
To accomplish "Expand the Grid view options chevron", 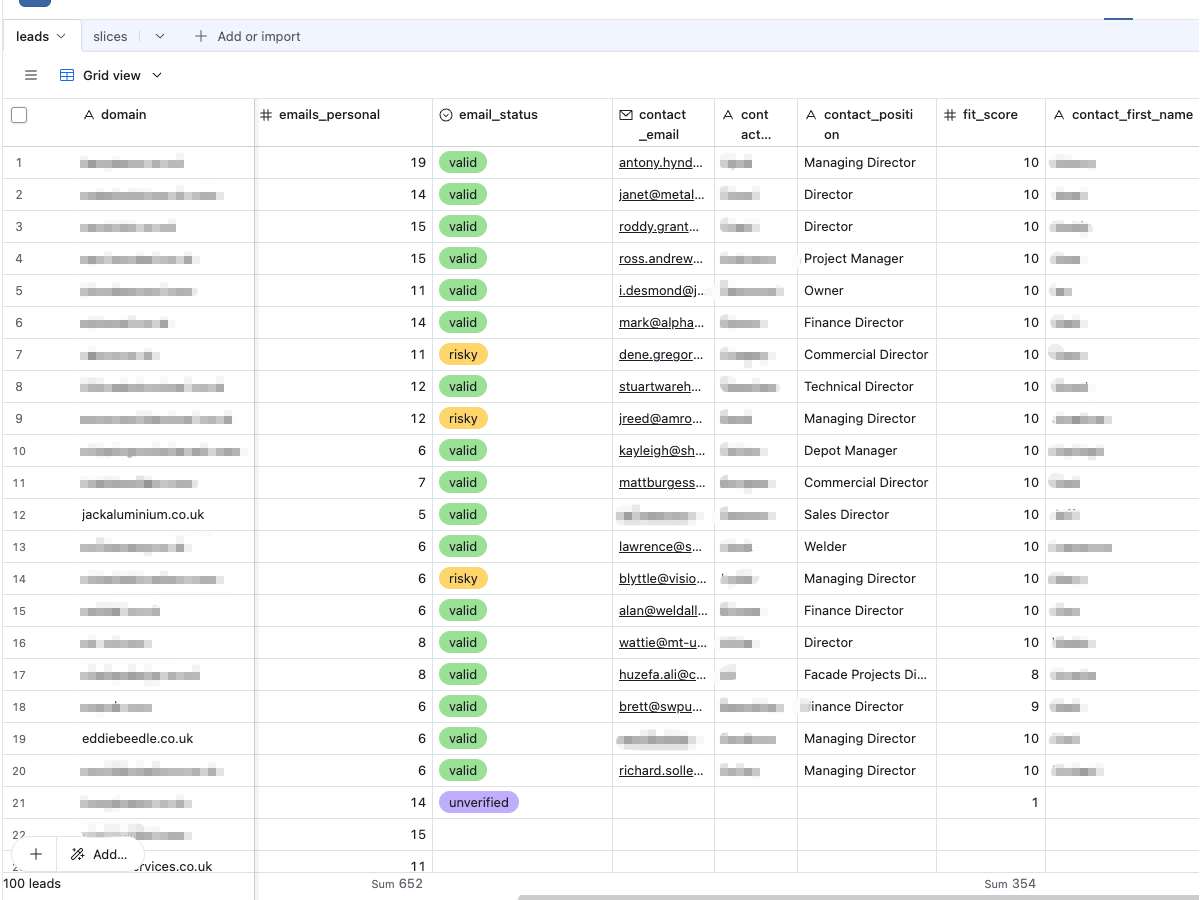I will [157, 75].
